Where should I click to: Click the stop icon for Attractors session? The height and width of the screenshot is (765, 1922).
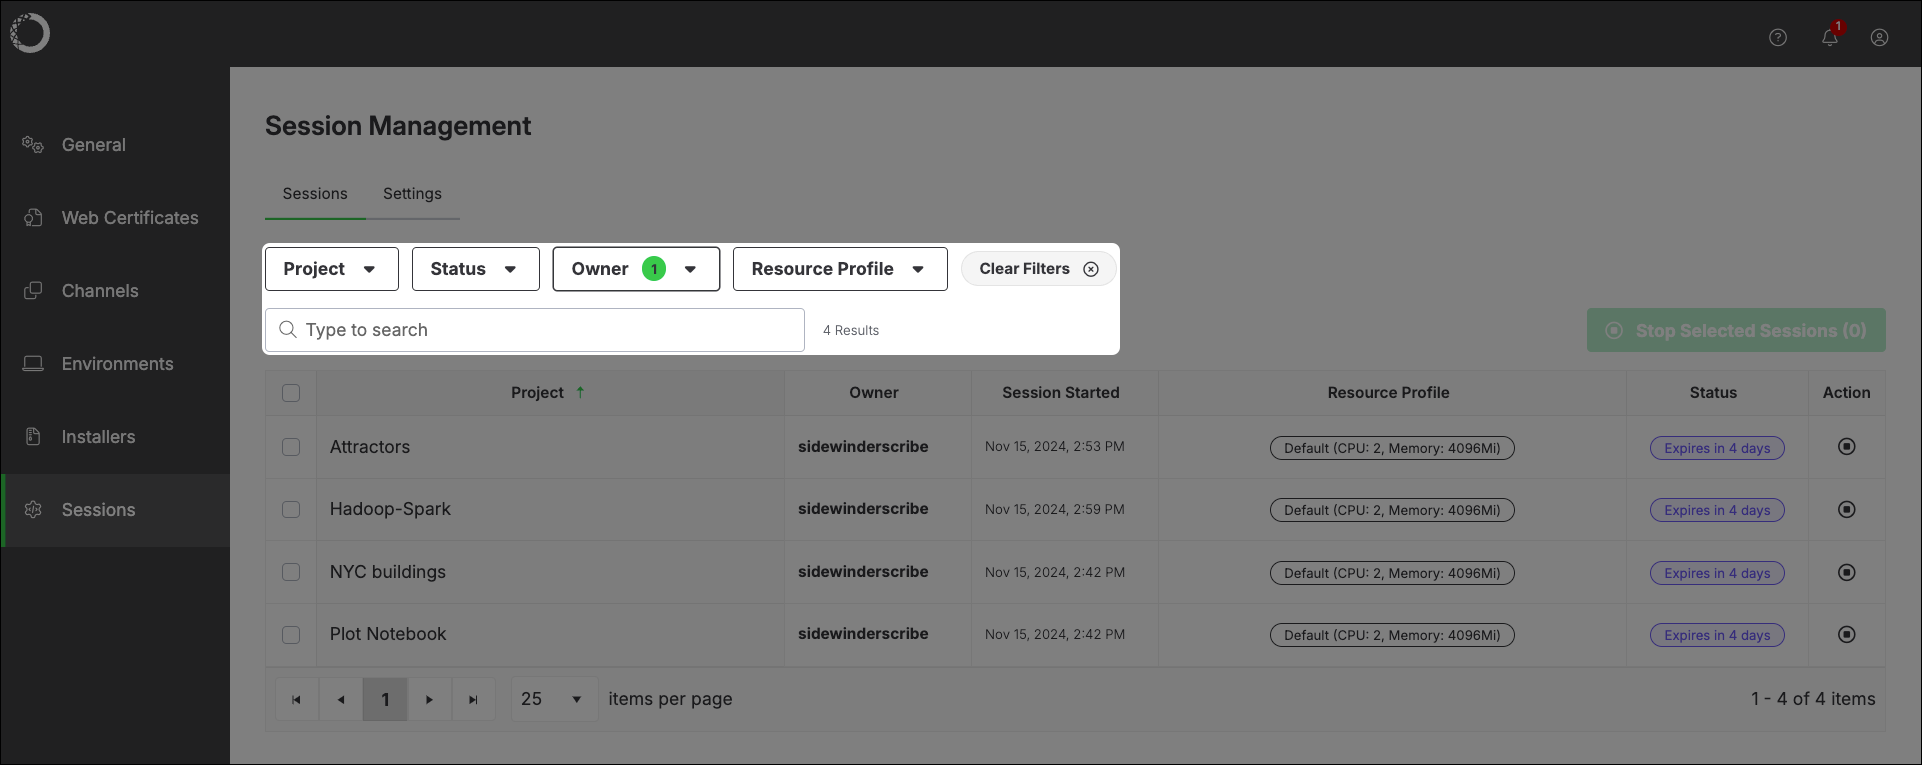coord(1846,447)
